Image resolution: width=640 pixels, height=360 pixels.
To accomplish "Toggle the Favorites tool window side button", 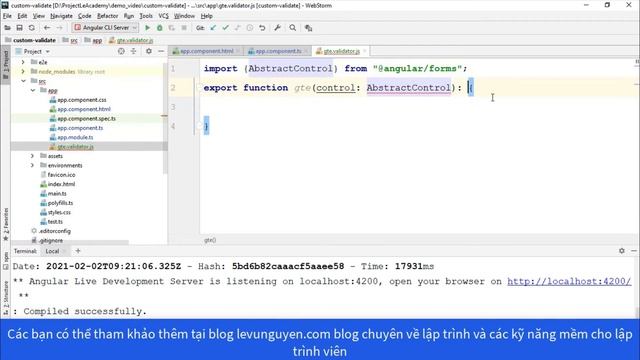I will pos(6,224).
